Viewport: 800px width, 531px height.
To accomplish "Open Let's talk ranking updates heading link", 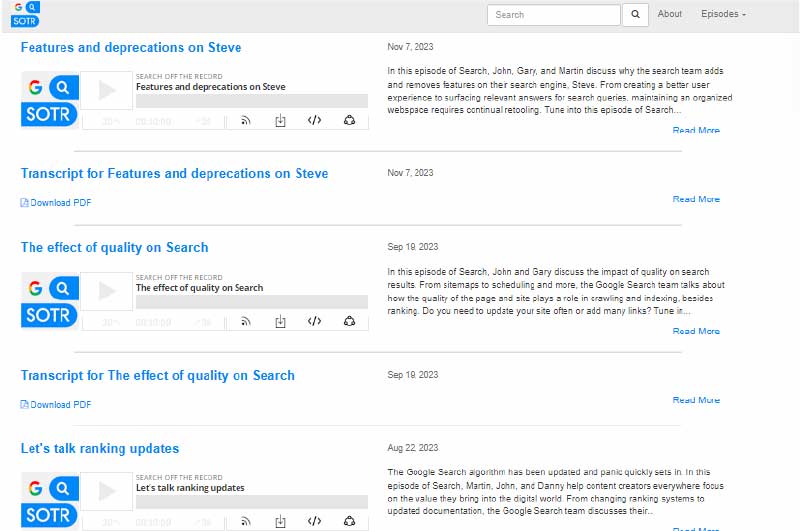I will coord(100,448).
